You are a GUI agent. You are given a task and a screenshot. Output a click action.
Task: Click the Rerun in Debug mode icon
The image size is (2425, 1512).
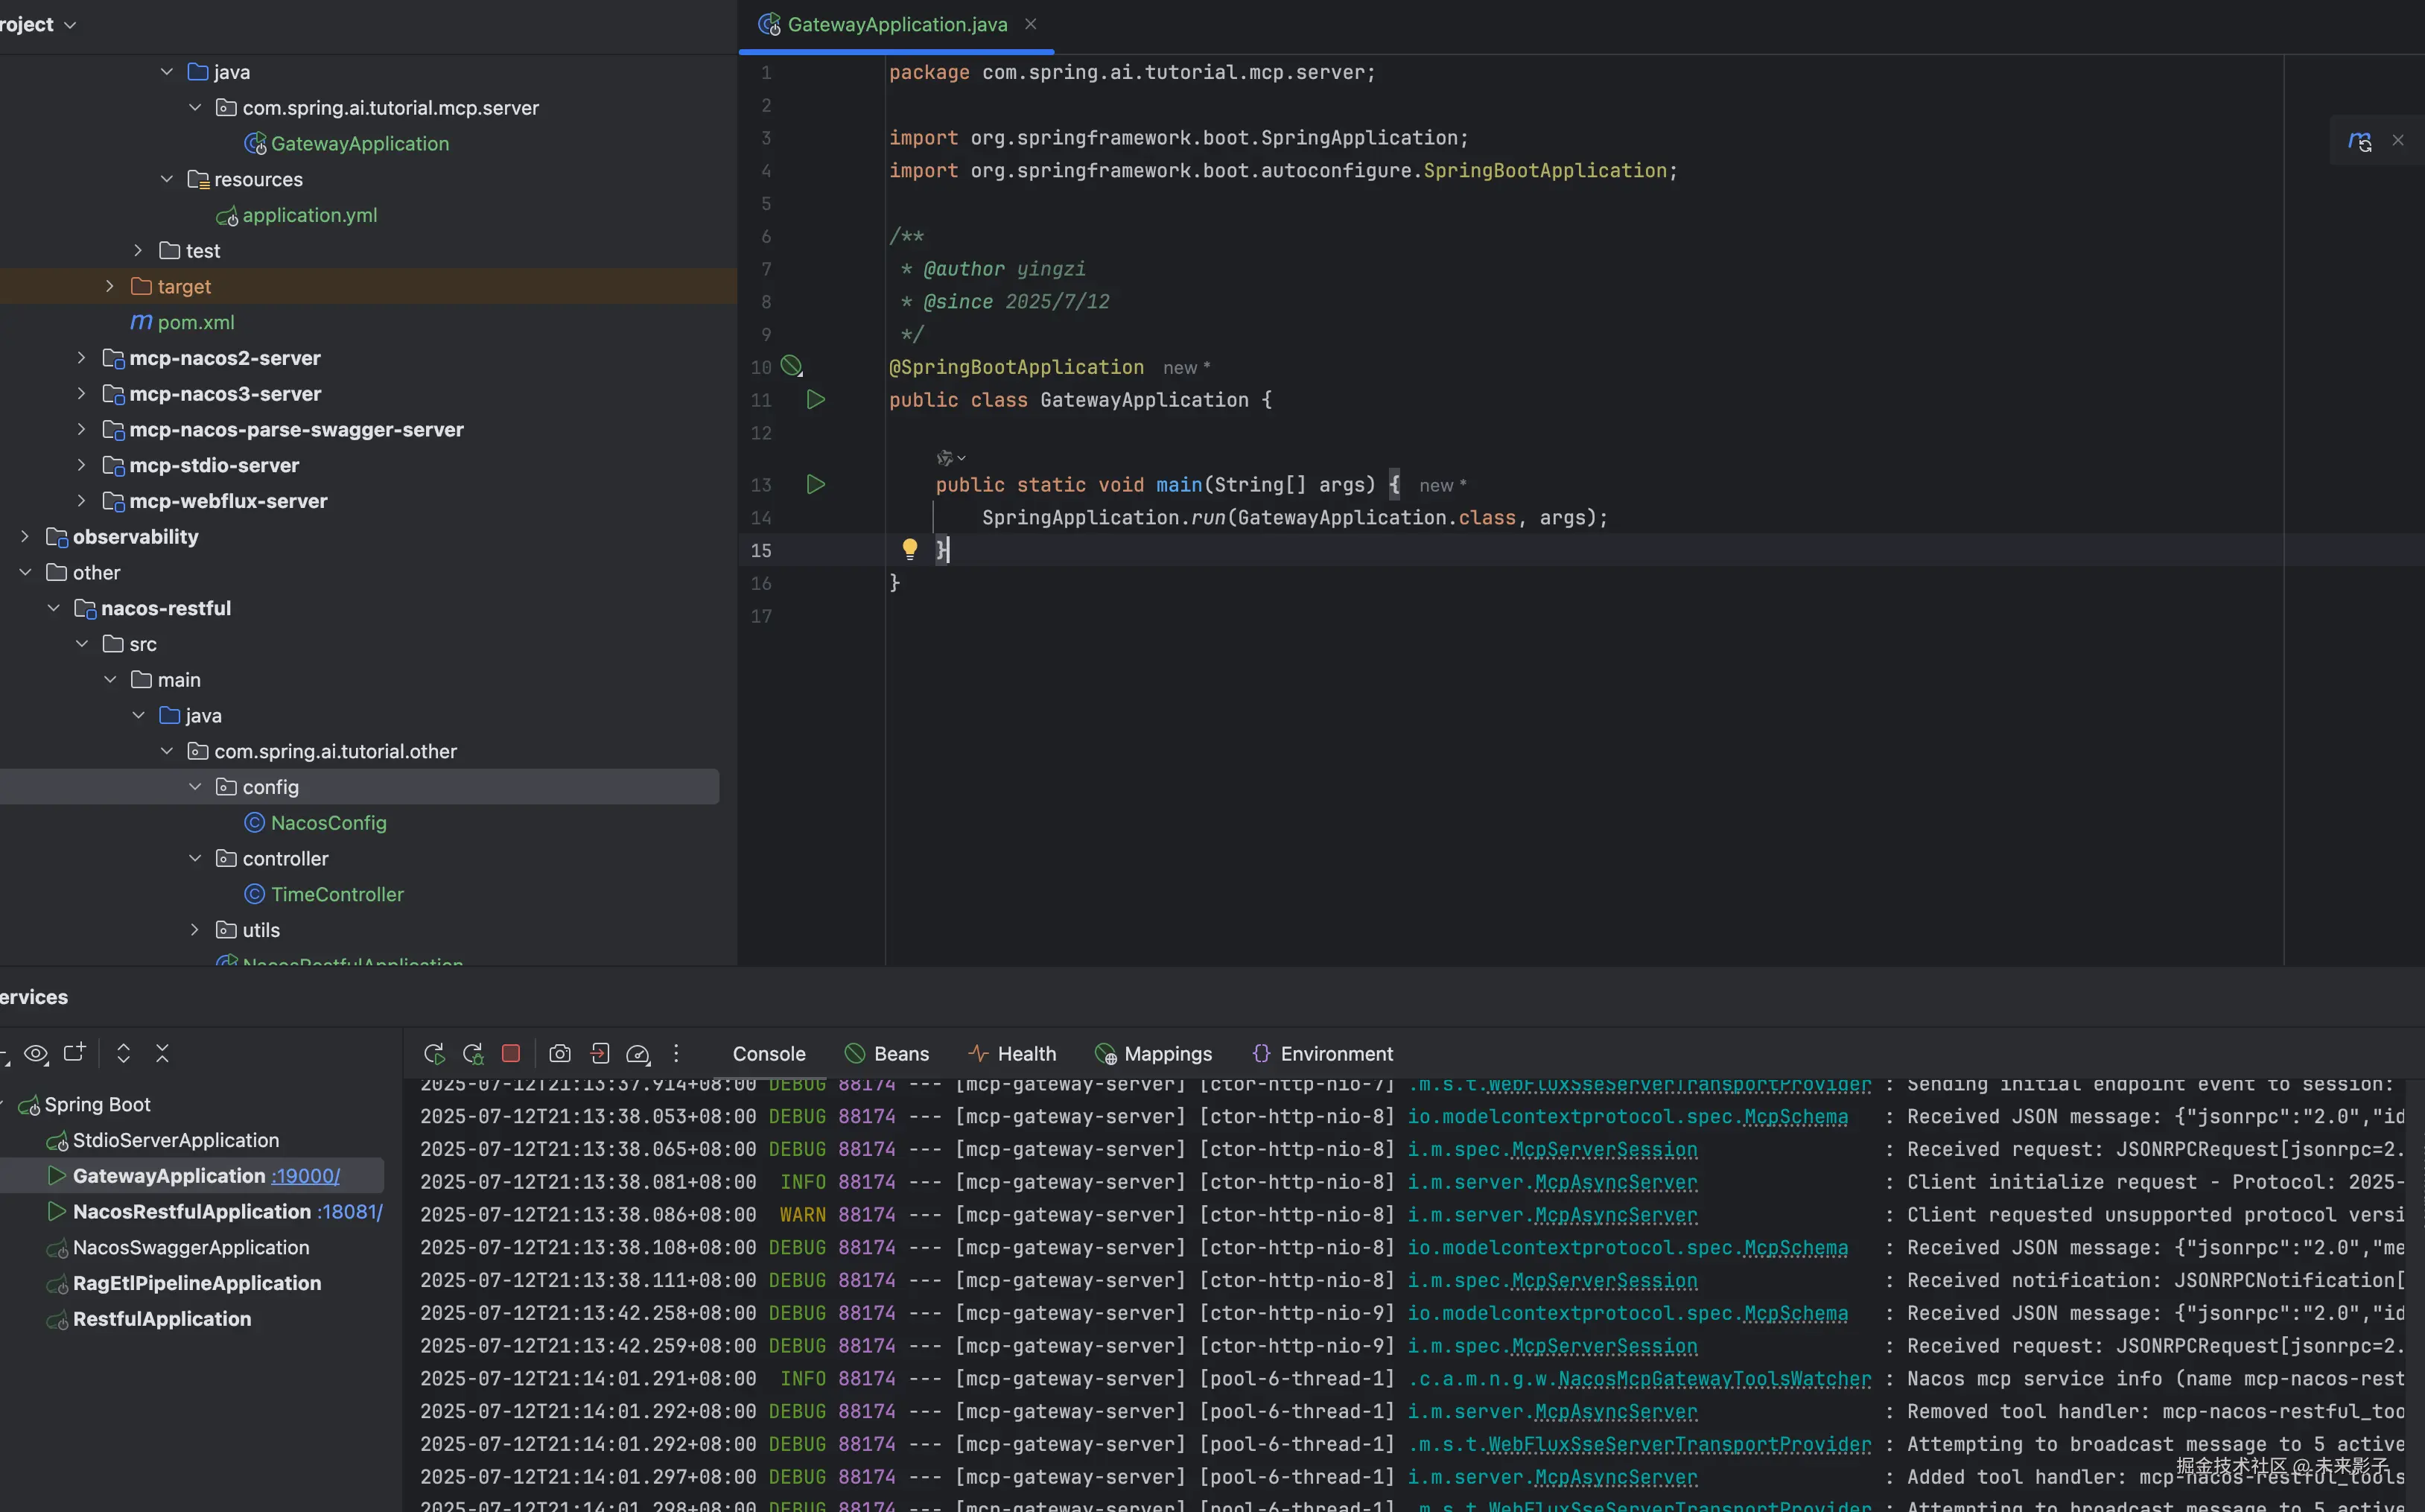coord(473,1053)
